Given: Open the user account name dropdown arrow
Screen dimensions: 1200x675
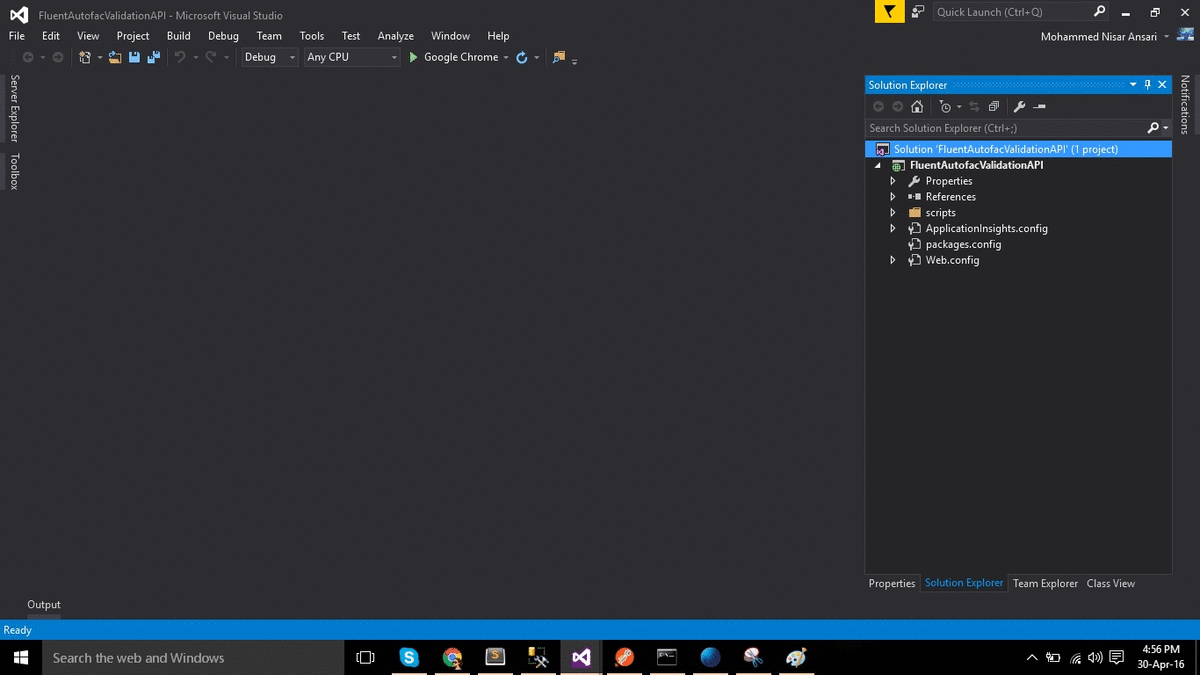Looking at the screenshot, I should click(1166, 37).
